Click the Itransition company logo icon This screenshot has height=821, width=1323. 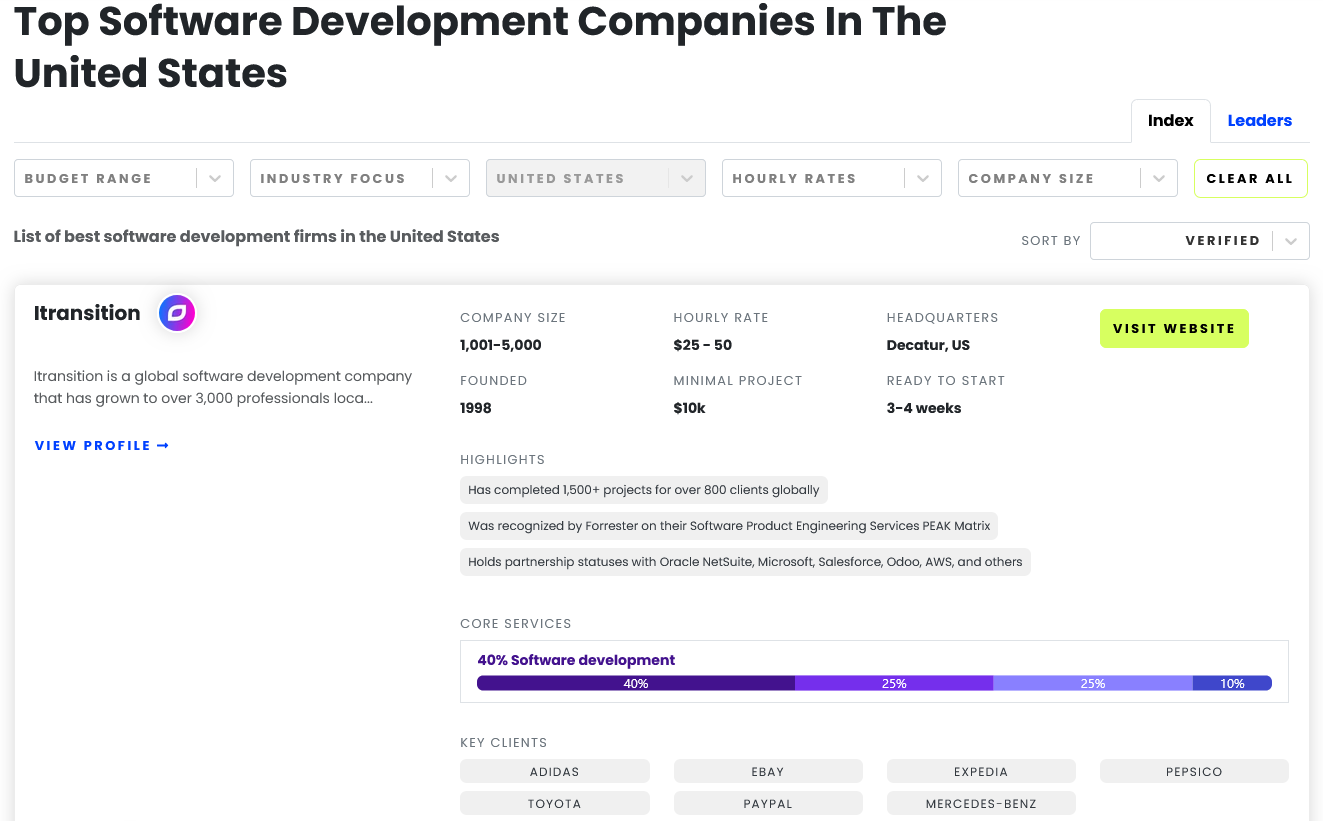pyautogui.click(x=177, y=313)
